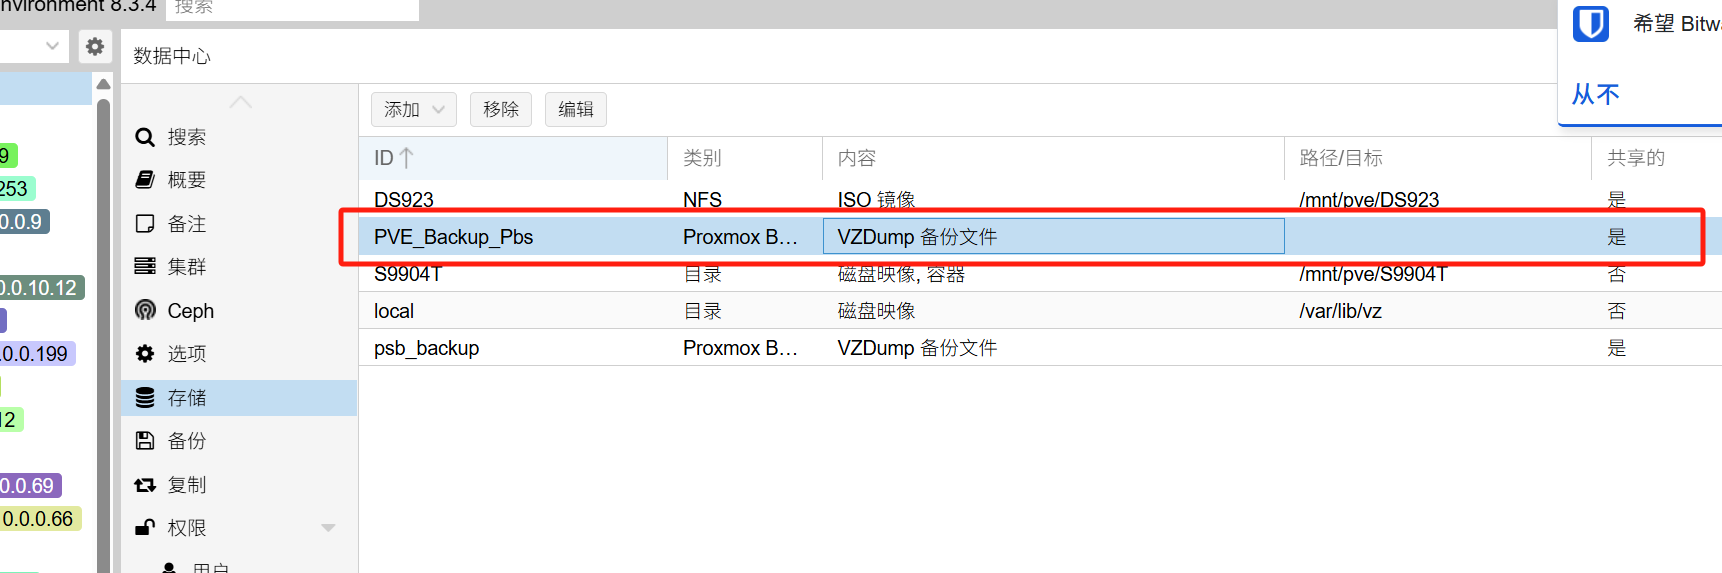Open the 复制 replication arrows icon
1722x573 pixels.
point(145,484)
